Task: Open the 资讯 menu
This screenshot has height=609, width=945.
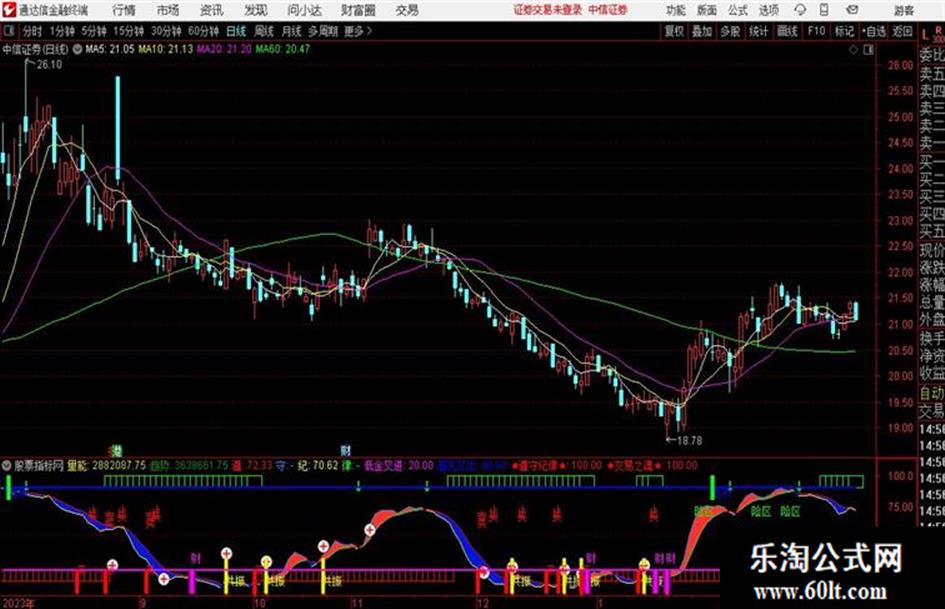Action: [212, 10]
